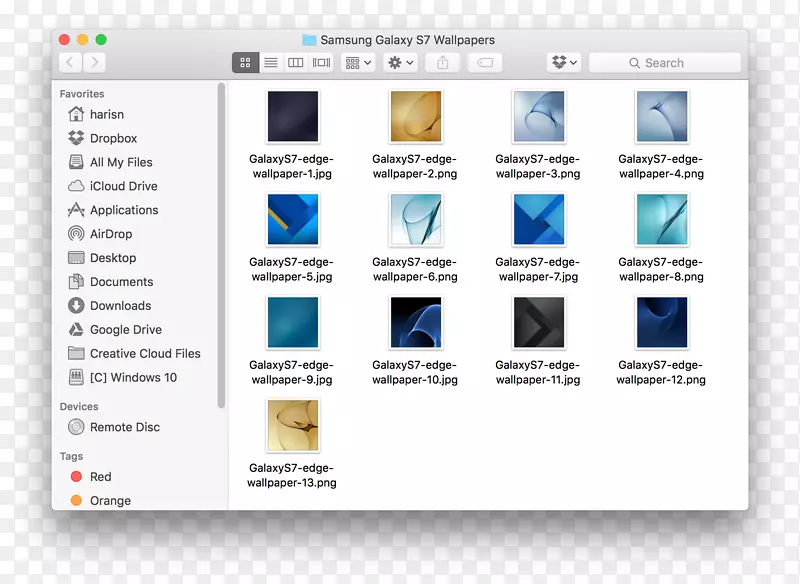Screen dimensions: 800x584
Task: Select Remote Disc under Devices
Action: 124,427
